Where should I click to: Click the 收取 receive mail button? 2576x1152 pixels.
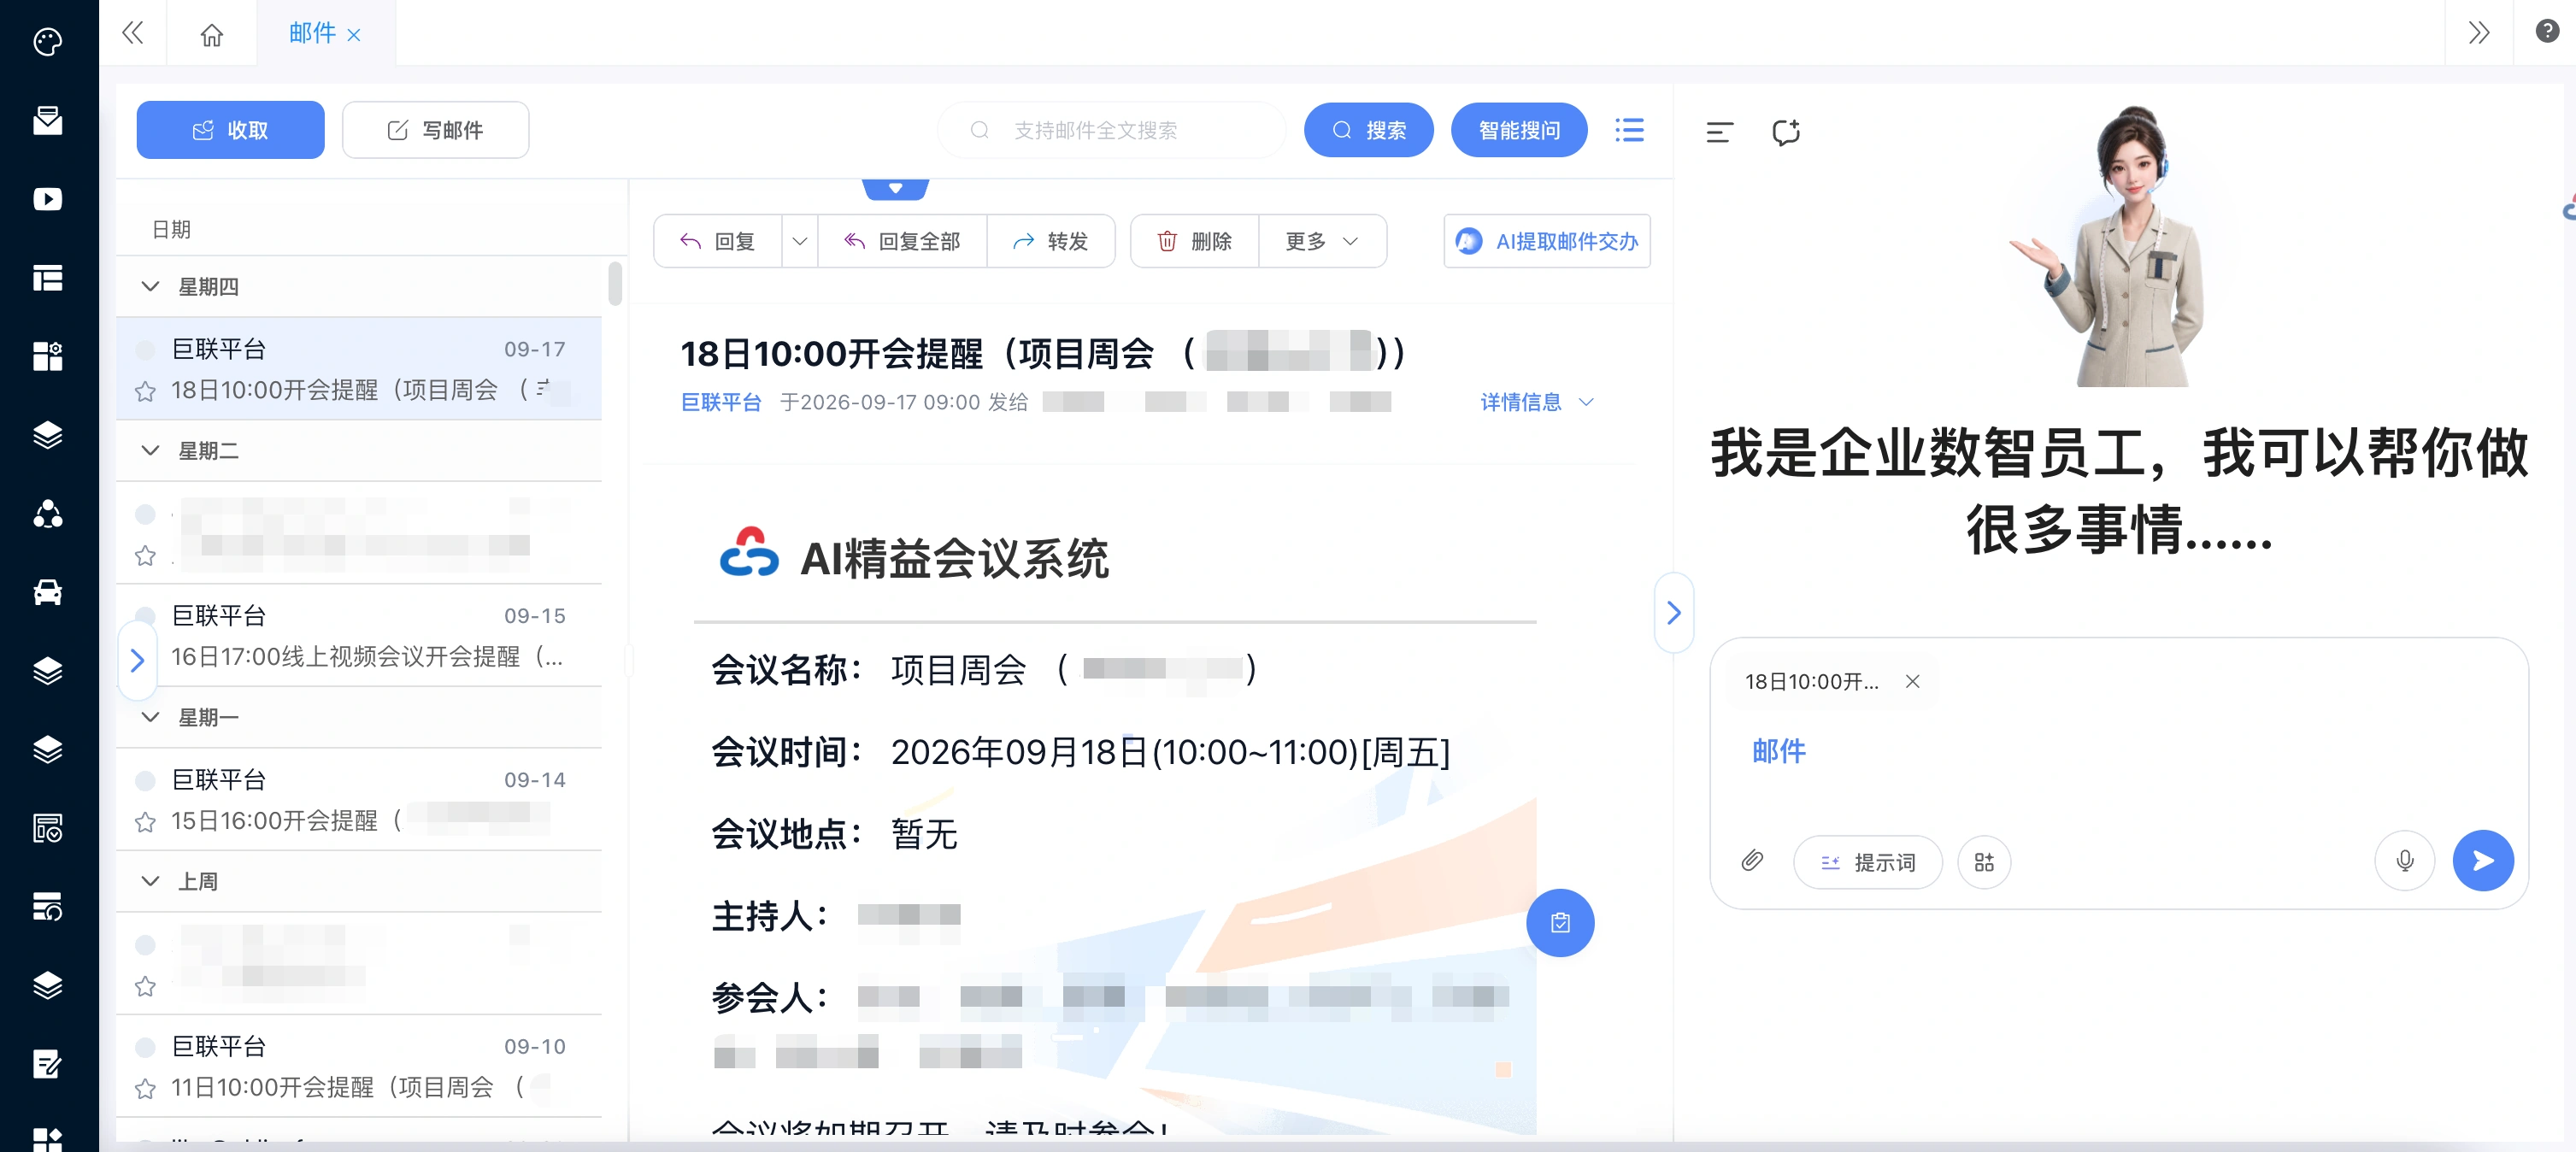pos(230,130)
